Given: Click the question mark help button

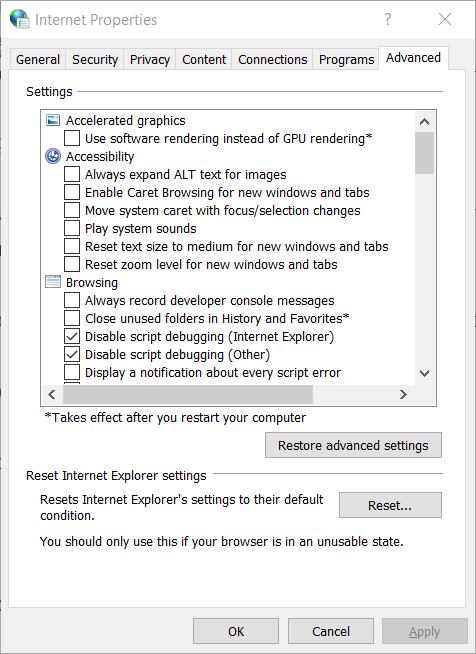Looking at the screenshot, I should pos(388,19).
